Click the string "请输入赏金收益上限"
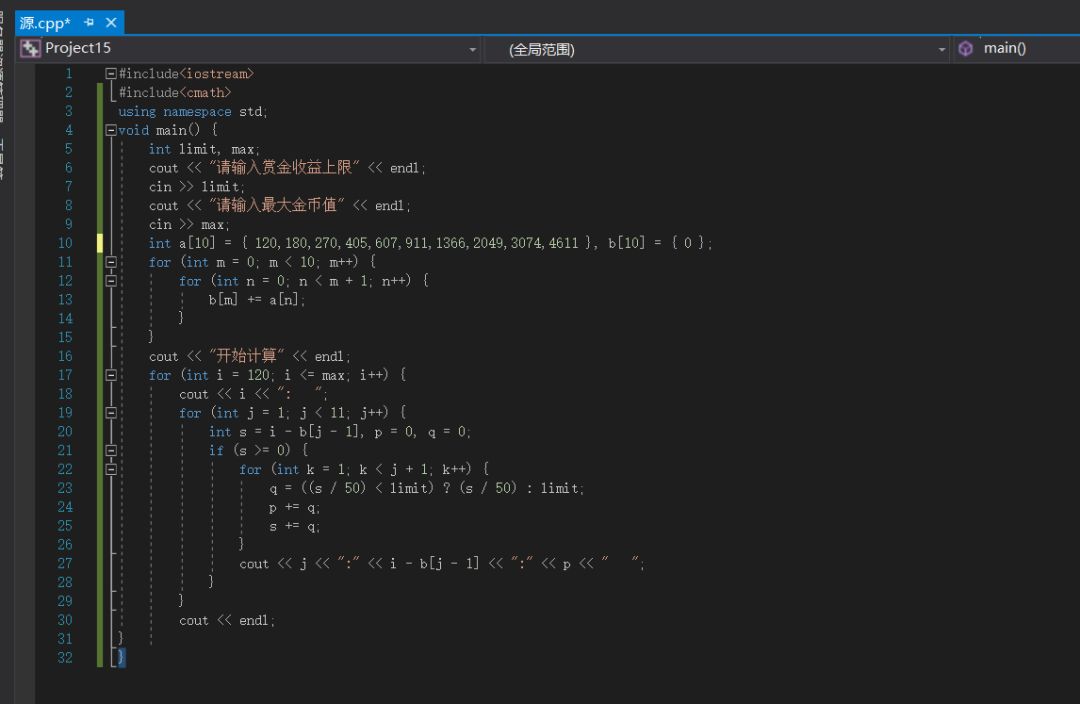 284,167
